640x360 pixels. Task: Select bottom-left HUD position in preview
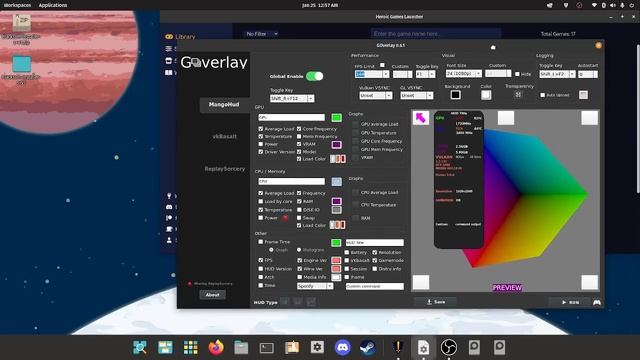coord(421,282)
